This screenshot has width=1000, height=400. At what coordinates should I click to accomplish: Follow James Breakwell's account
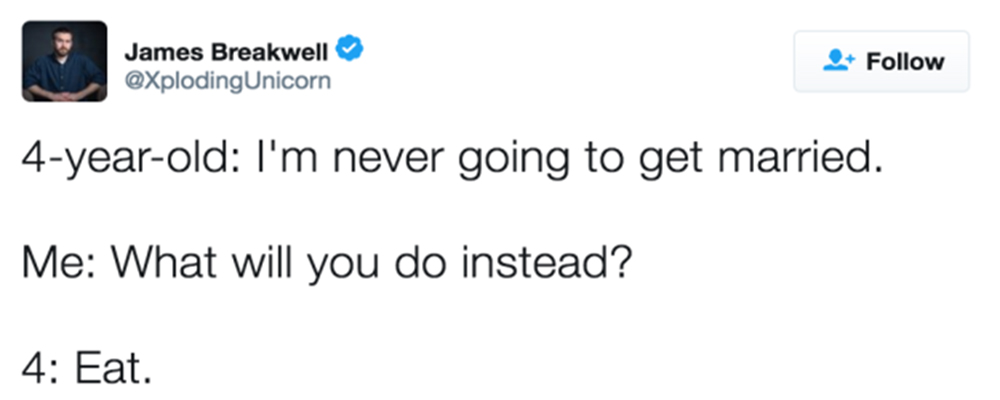[x=881, y=61]
